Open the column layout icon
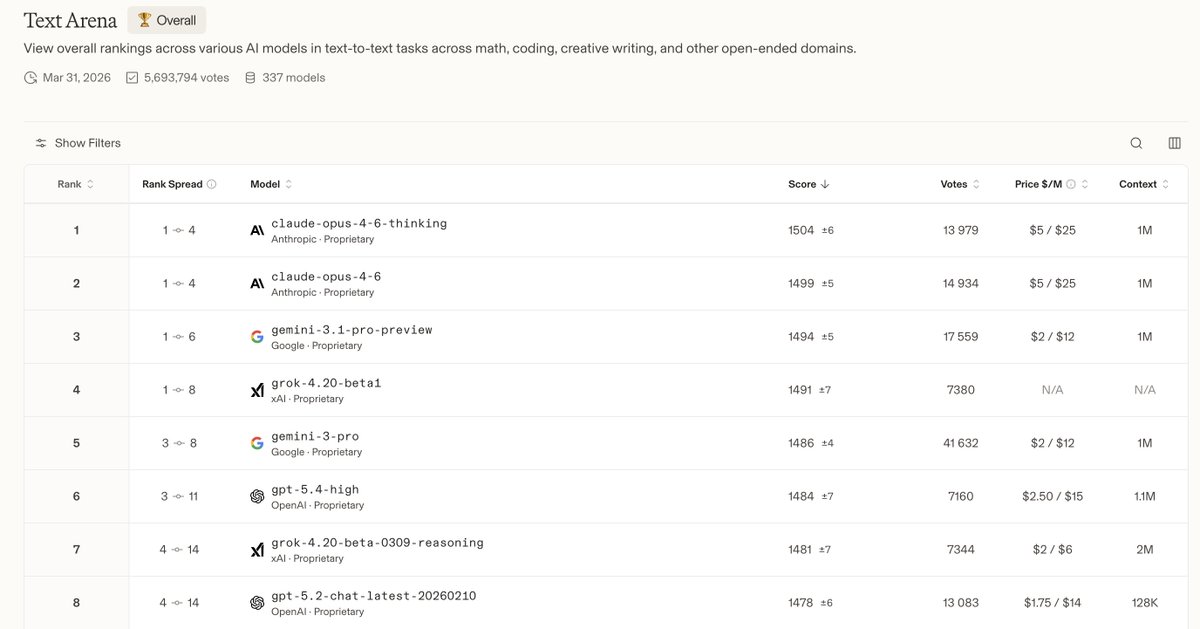 point(1175,143)
